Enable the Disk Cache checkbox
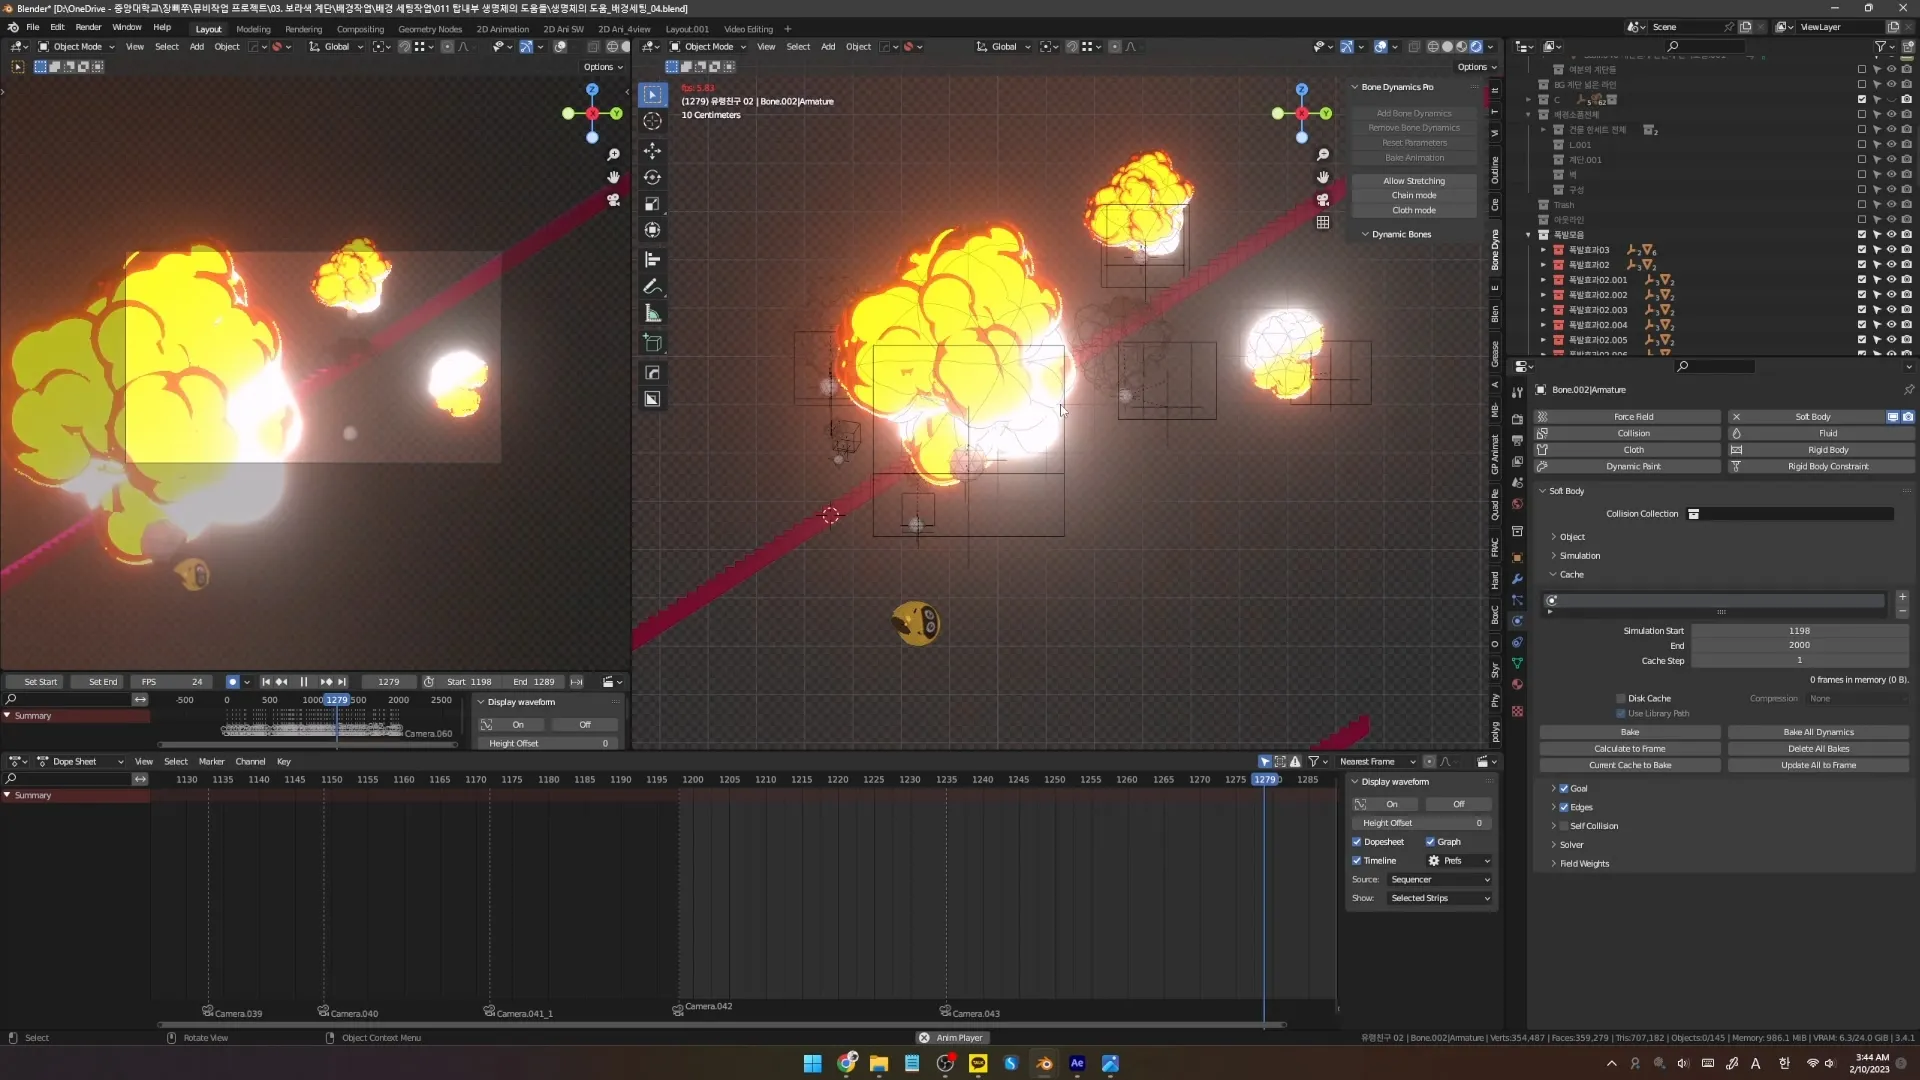 [x=1621, y=698]
